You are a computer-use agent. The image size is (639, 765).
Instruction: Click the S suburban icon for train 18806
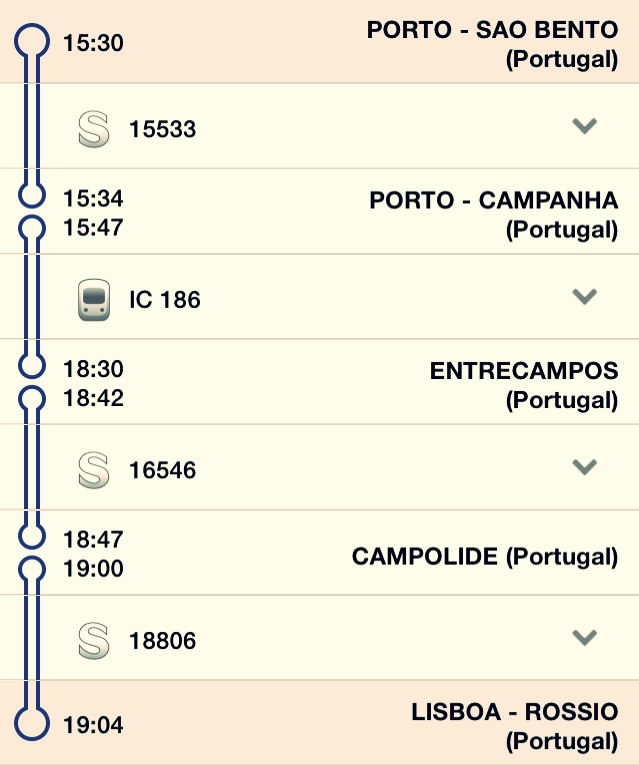tap(93, 641)
